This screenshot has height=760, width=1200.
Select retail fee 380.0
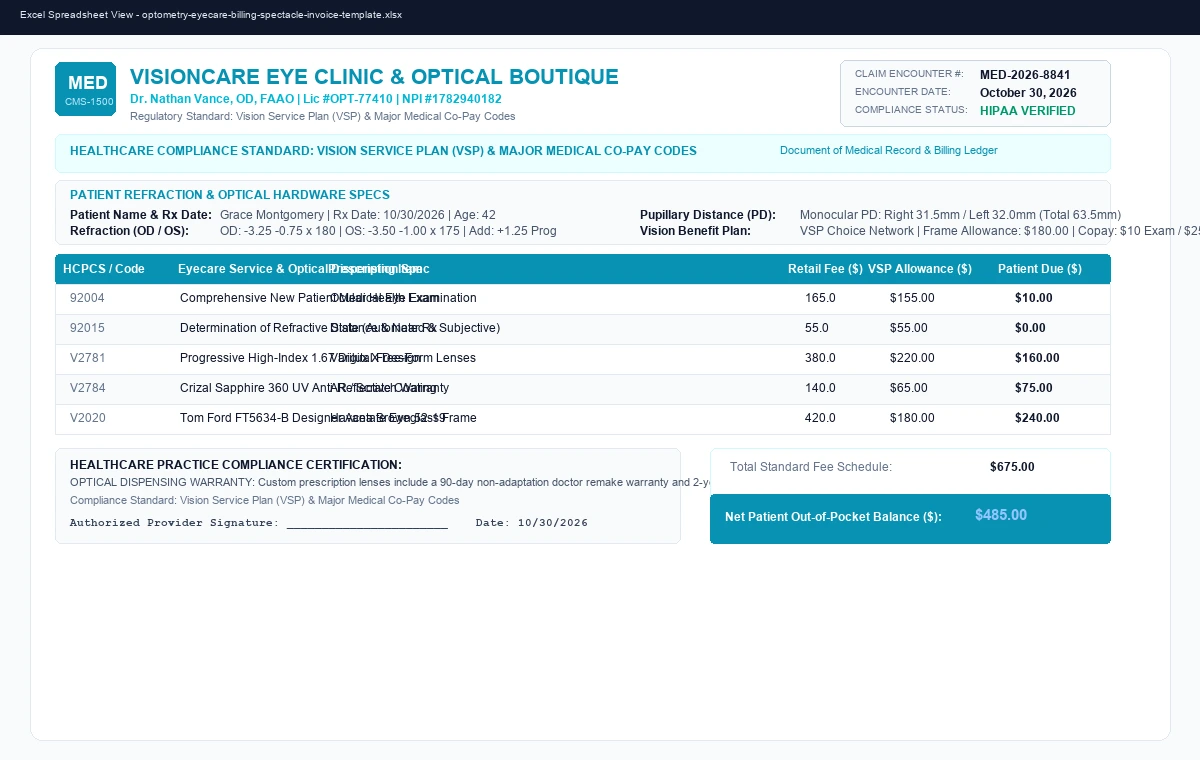pyautogui.click(x=820, y=358)
